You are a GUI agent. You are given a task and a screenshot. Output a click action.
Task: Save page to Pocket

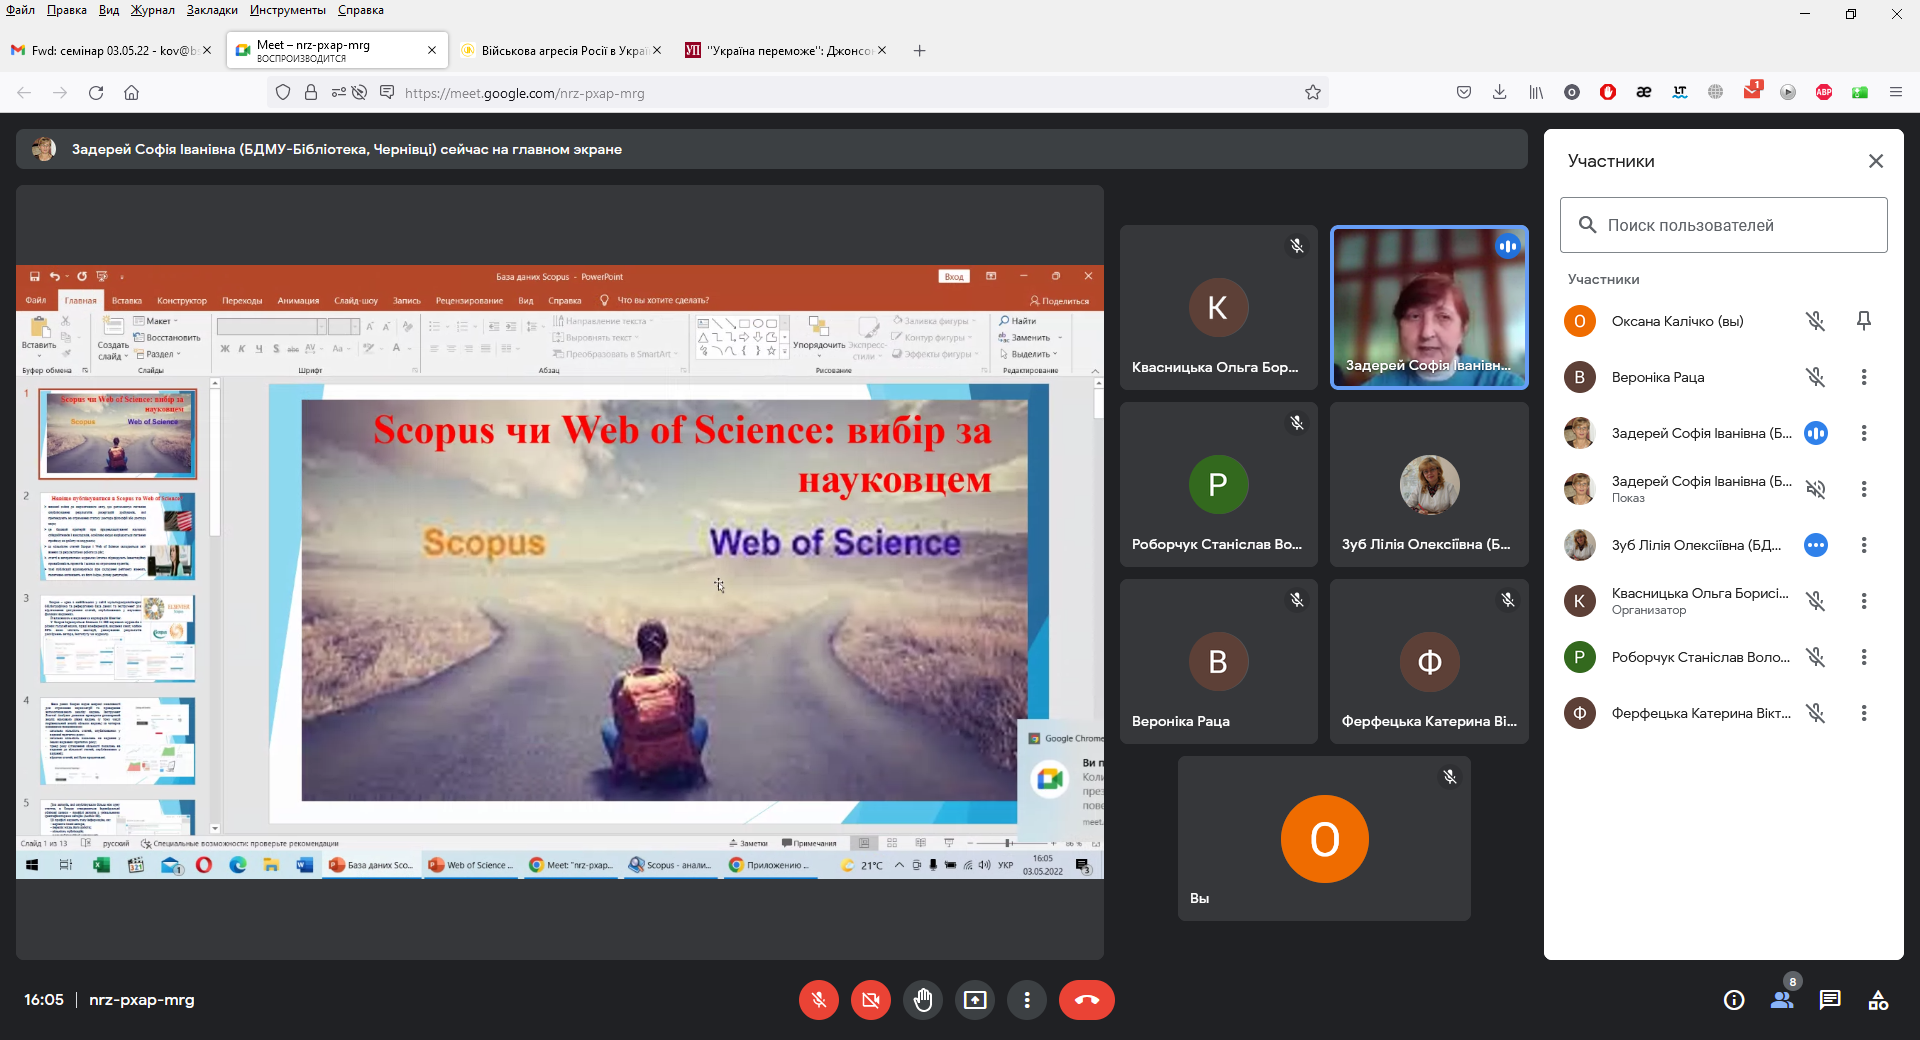tap(1464, 93)
